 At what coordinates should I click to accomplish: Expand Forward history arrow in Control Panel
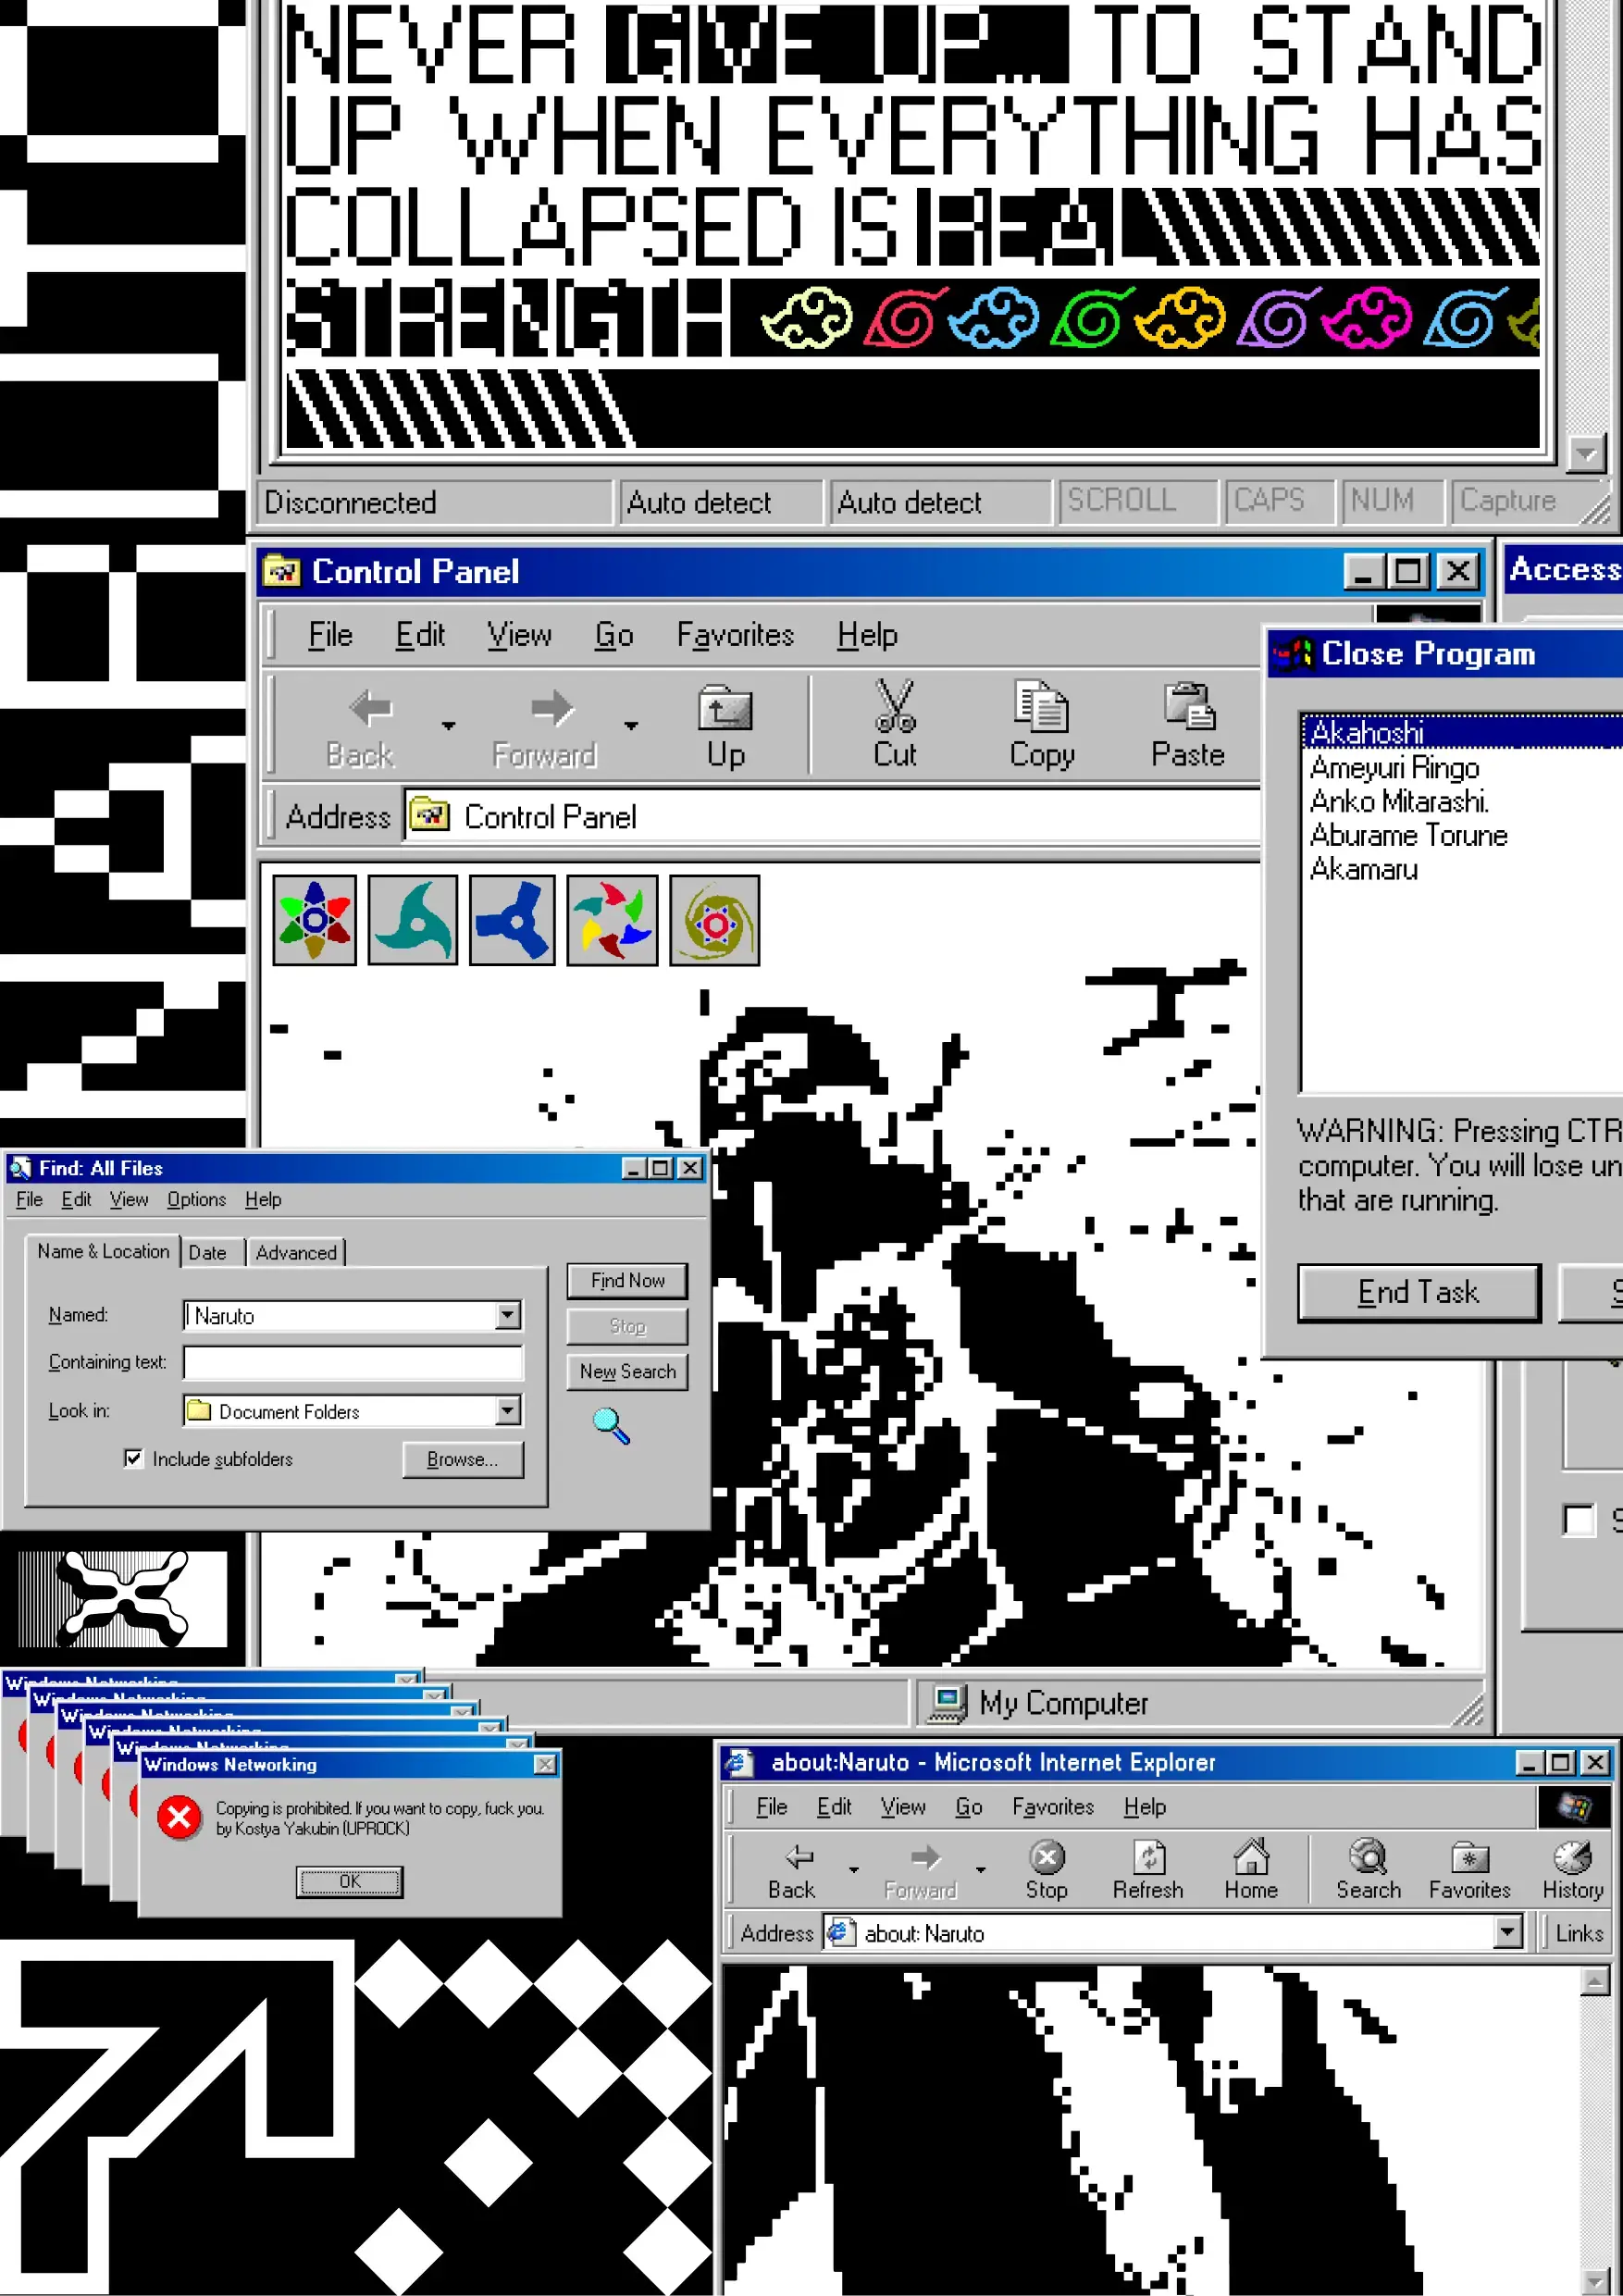[x=631, y=725]
